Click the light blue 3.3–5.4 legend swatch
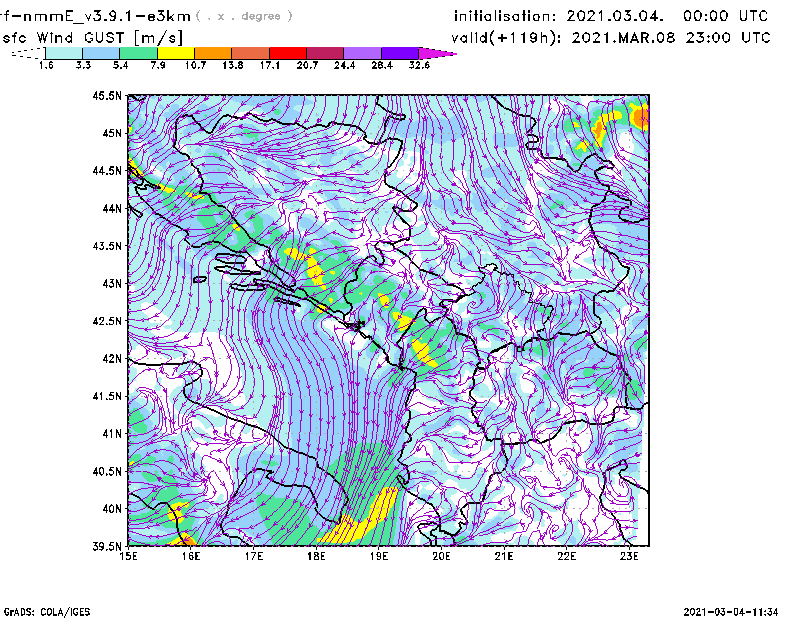Image resolution: width=800 pixels, height=618 pixels. tap(101, 53)
